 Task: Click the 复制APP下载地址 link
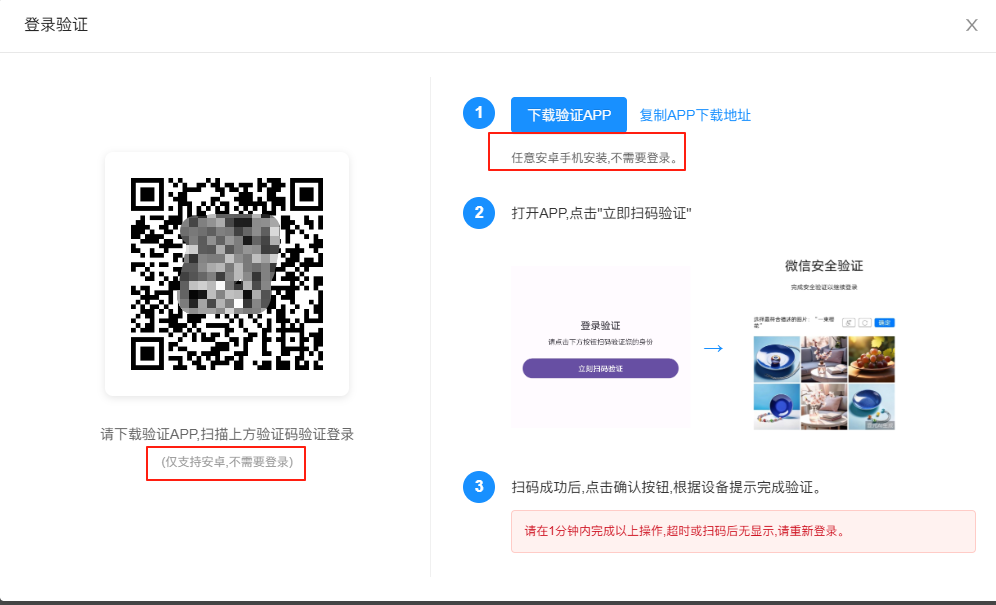[x=695, y=115]
